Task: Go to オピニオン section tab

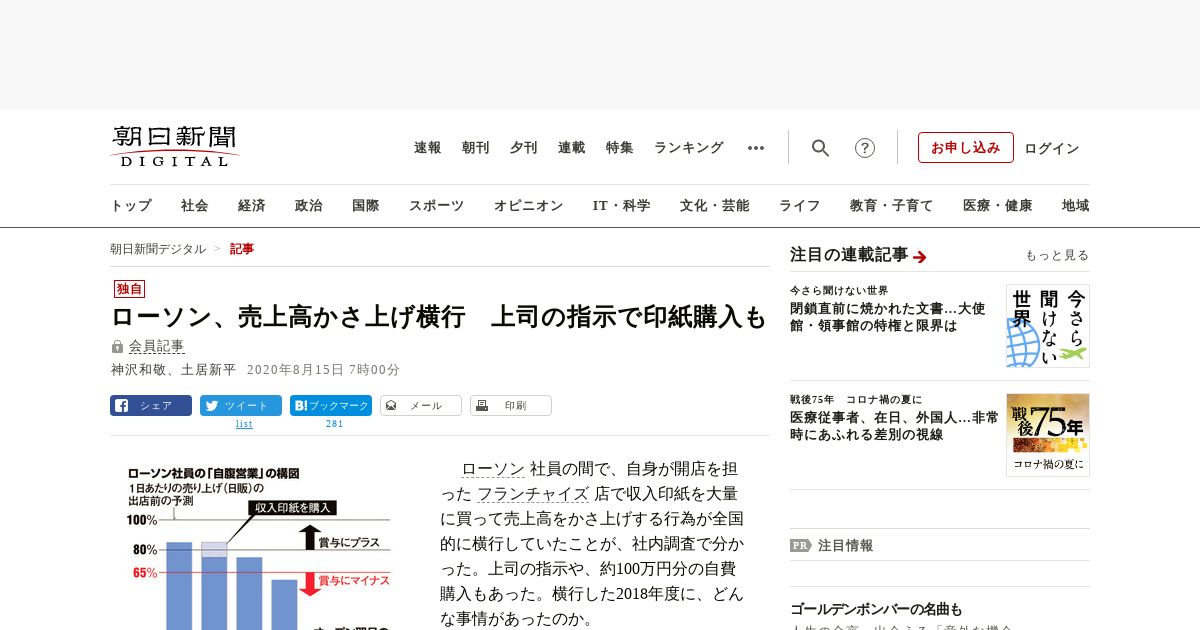Action: (528, 206)
